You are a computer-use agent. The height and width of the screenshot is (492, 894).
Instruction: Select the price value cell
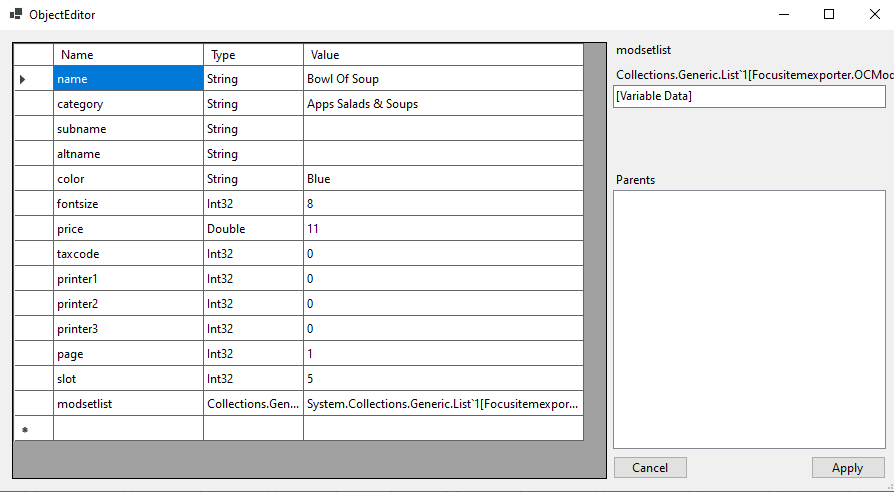coord(442,229)
